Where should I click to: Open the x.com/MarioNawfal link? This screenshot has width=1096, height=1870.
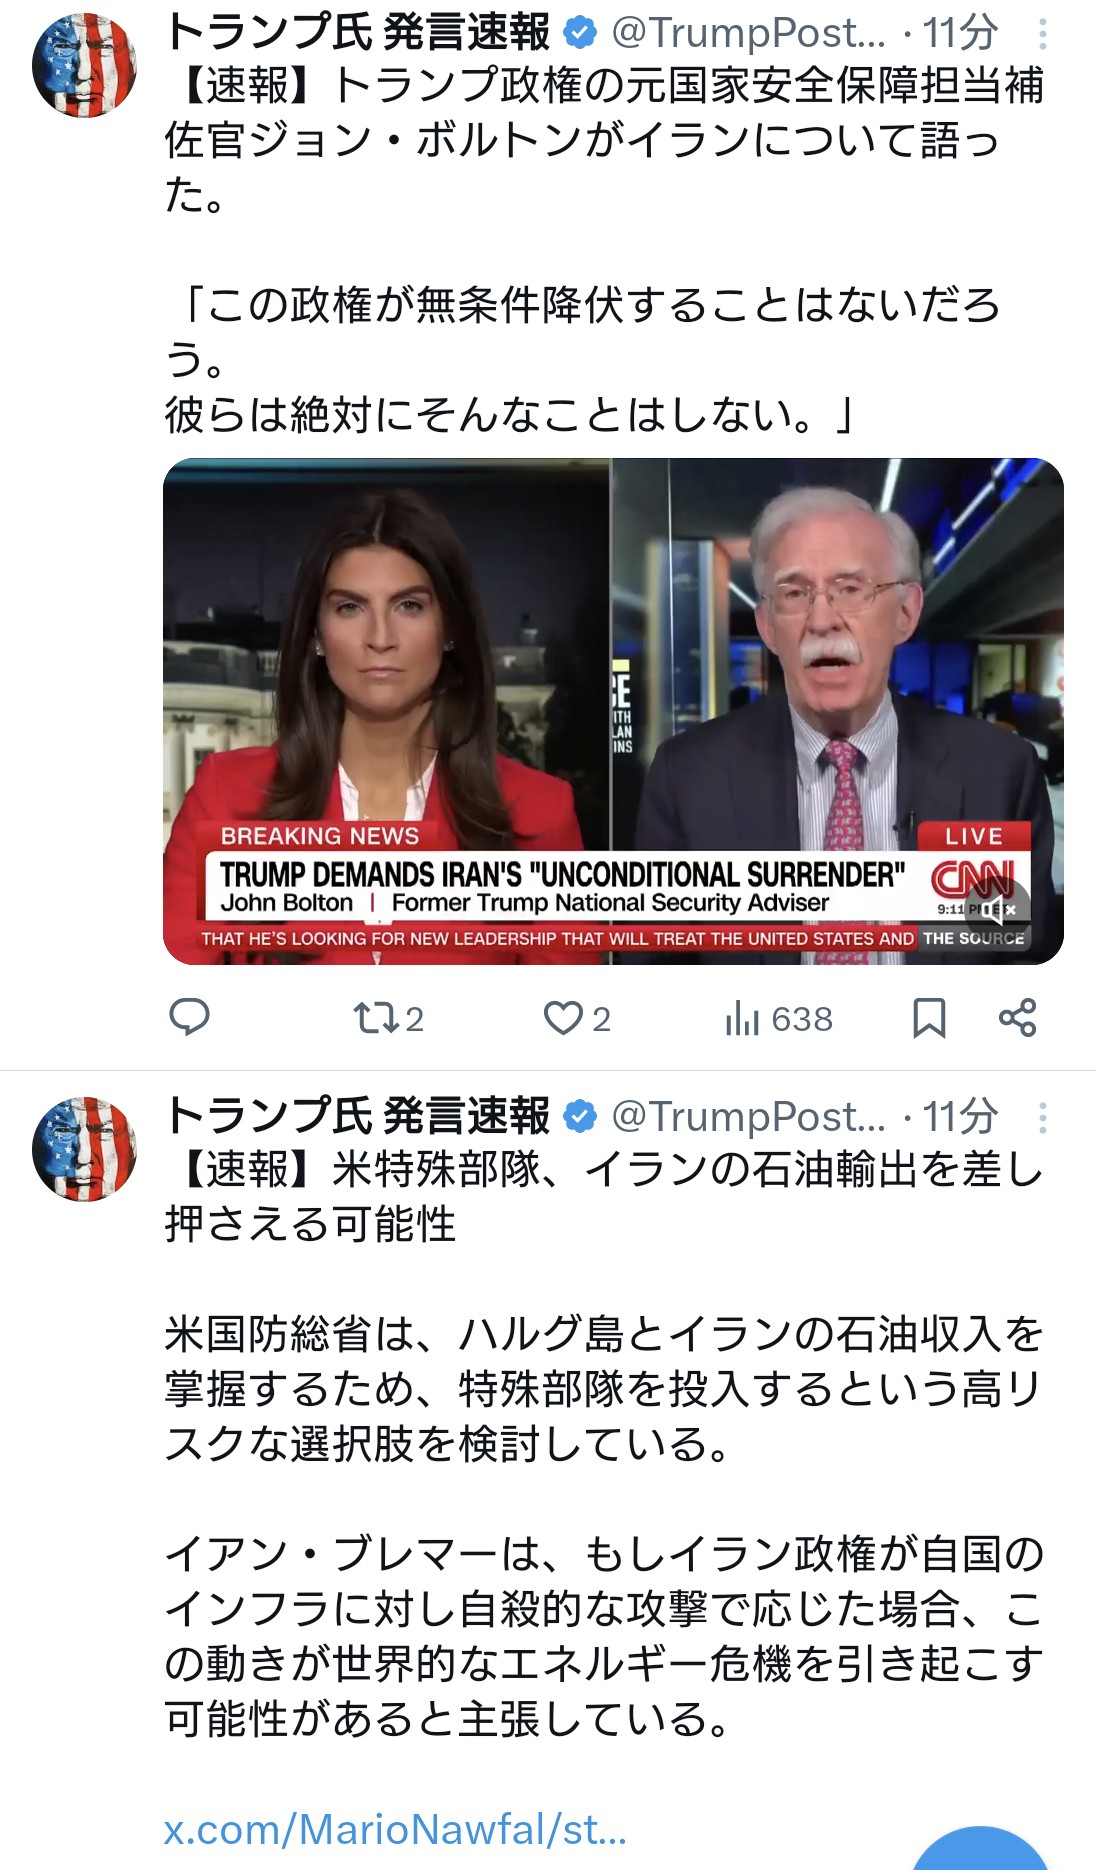click(x=395, y=1830)
